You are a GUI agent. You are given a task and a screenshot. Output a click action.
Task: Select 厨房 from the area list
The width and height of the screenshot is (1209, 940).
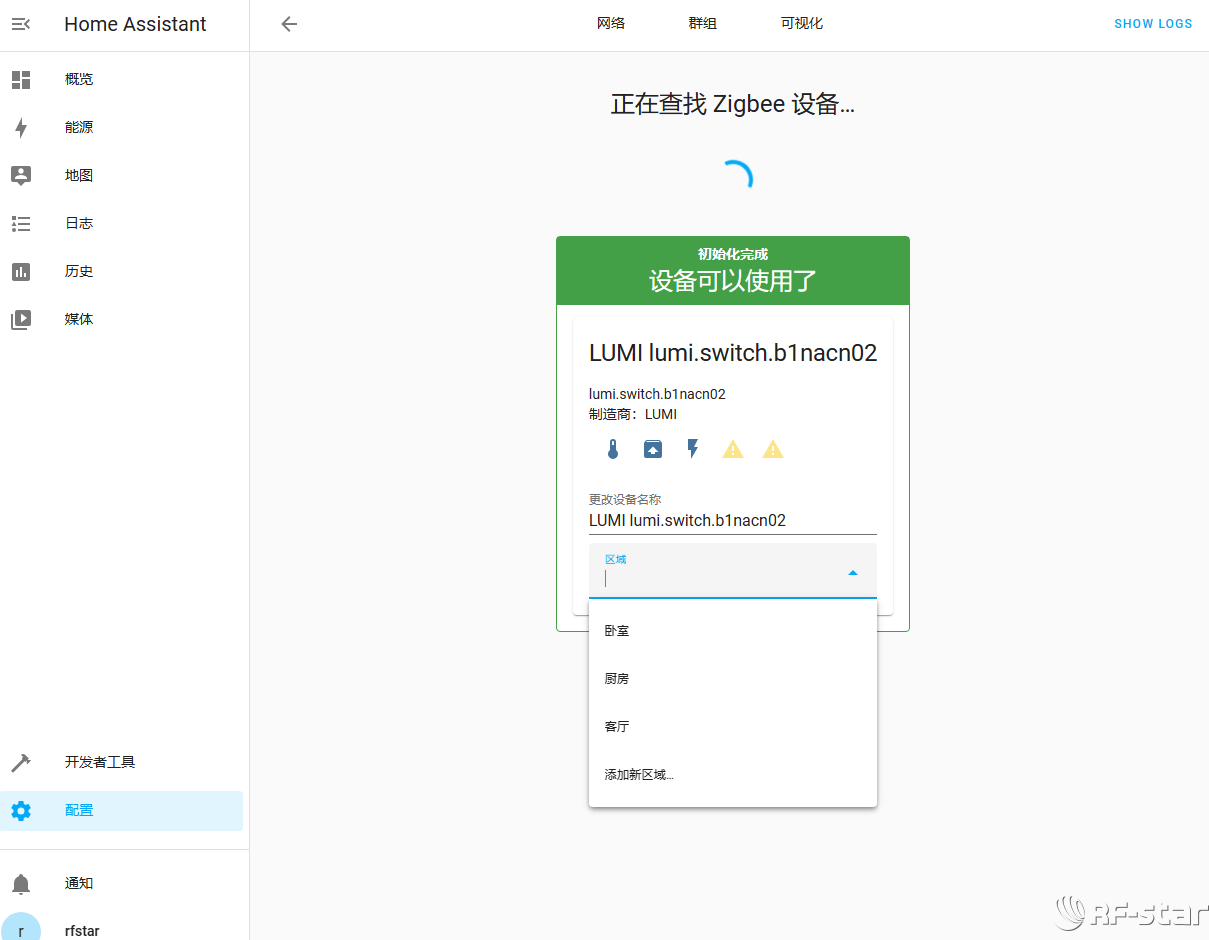(733, 679)
